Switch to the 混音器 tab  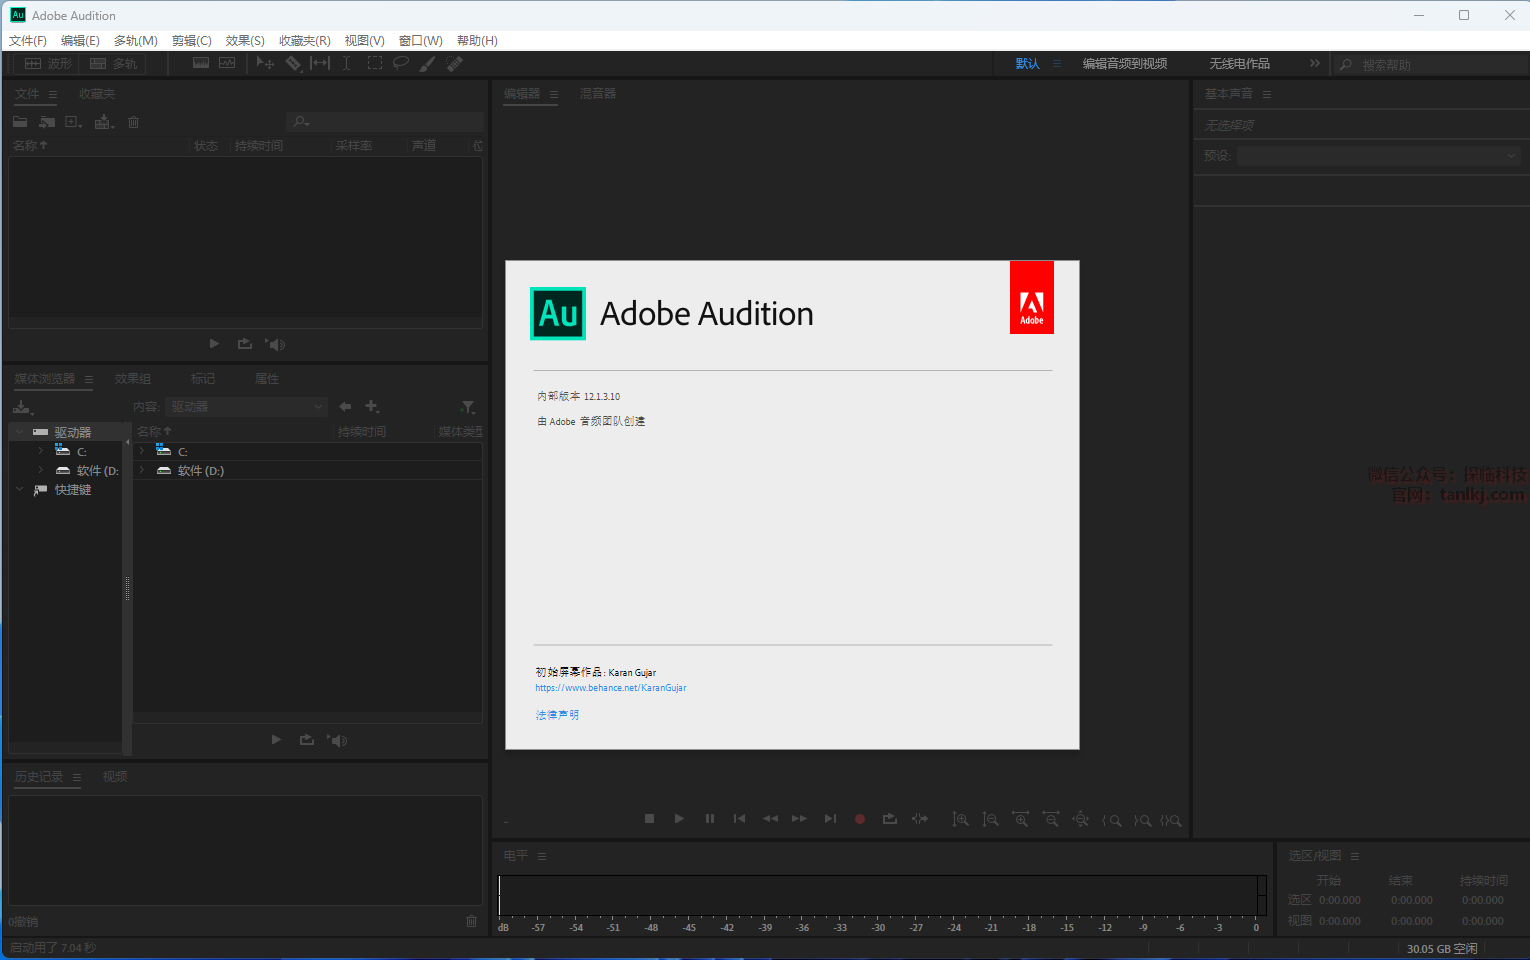(x=598, y=94)
